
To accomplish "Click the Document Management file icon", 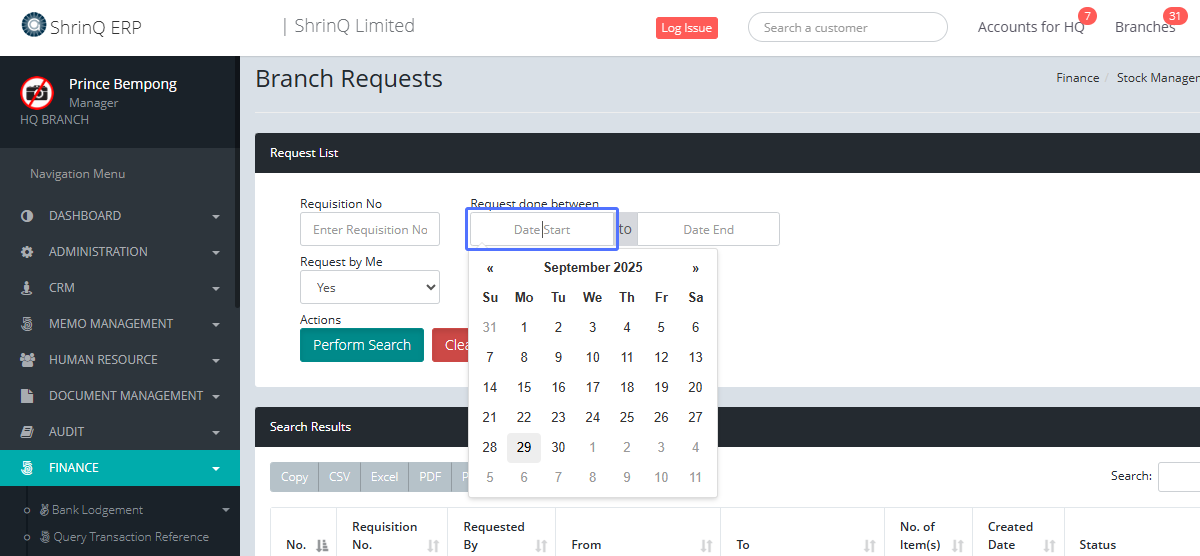I will (27, 396).
